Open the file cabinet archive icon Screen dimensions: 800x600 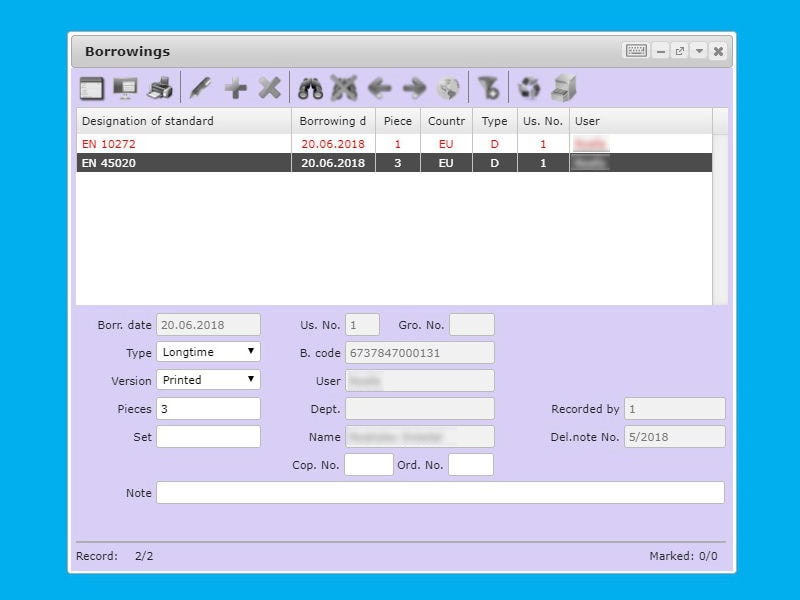[564, 88]
